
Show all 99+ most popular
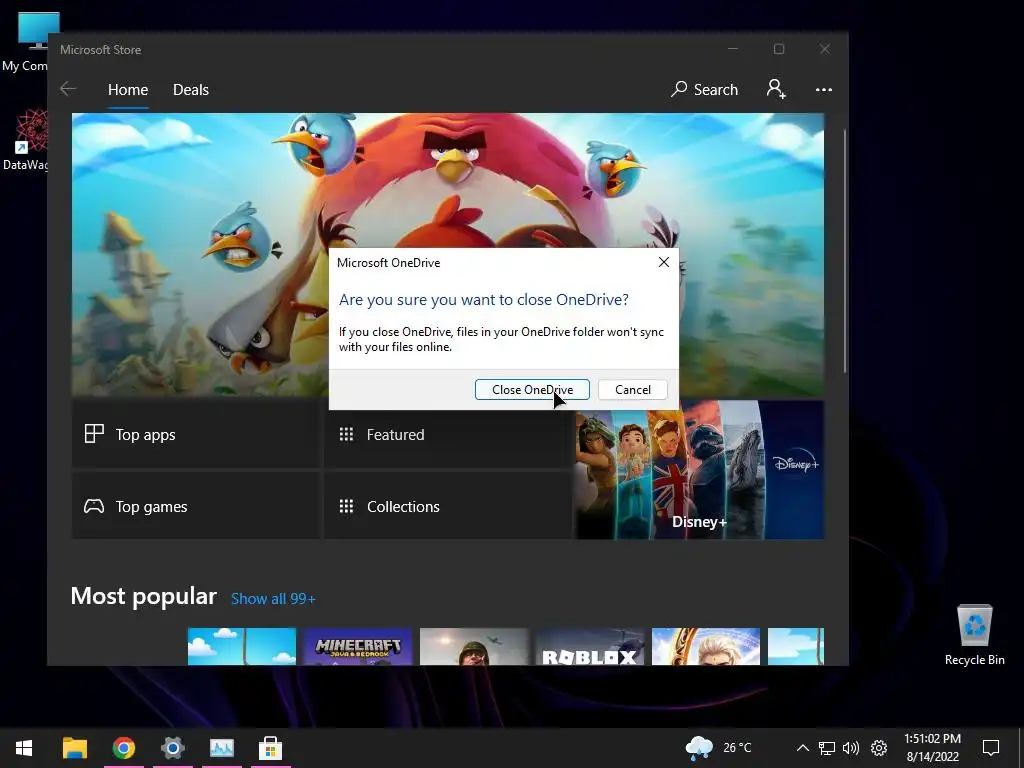point(273,599)
